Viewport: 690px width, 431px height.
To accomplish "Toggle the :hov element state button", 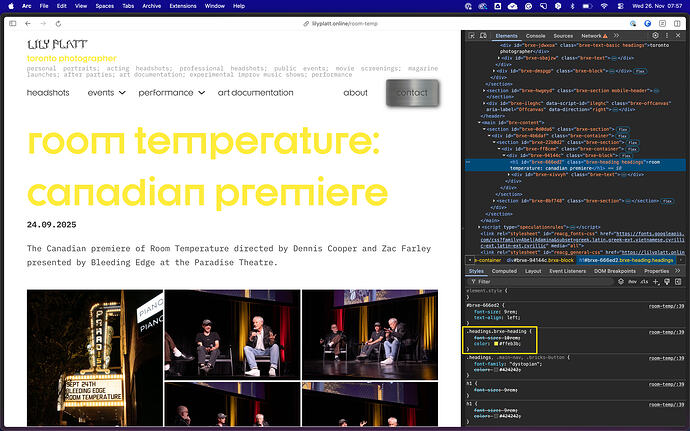I will click(633, 281).
